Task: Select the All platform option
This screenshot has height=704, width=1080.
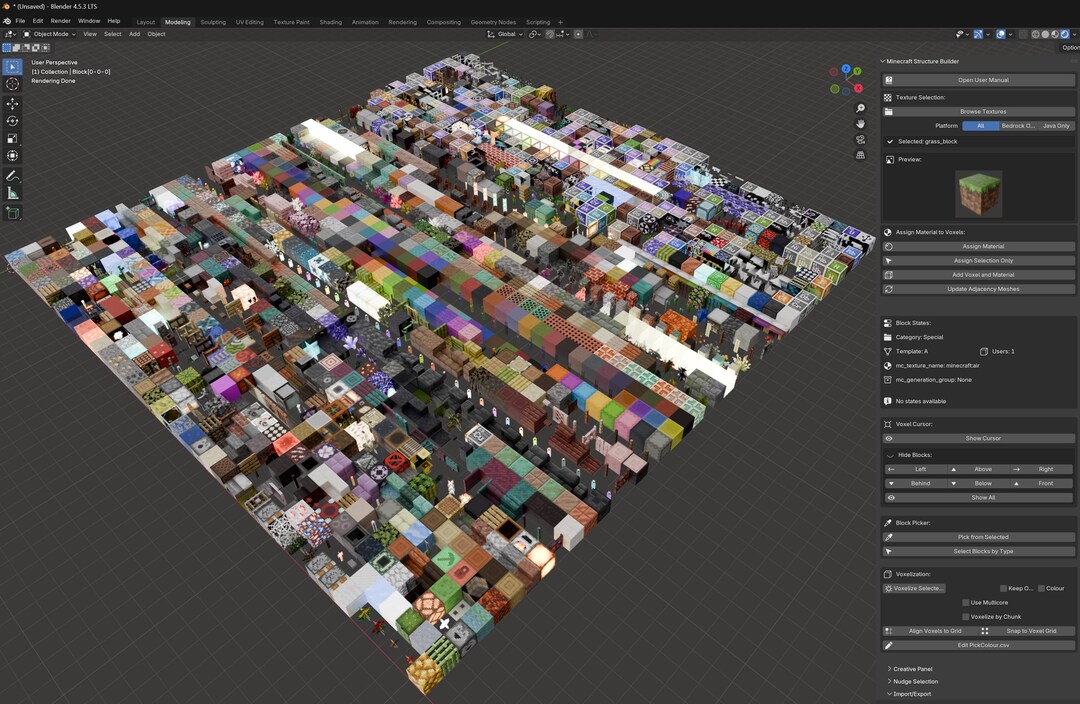Action: (x=980, y=126)
